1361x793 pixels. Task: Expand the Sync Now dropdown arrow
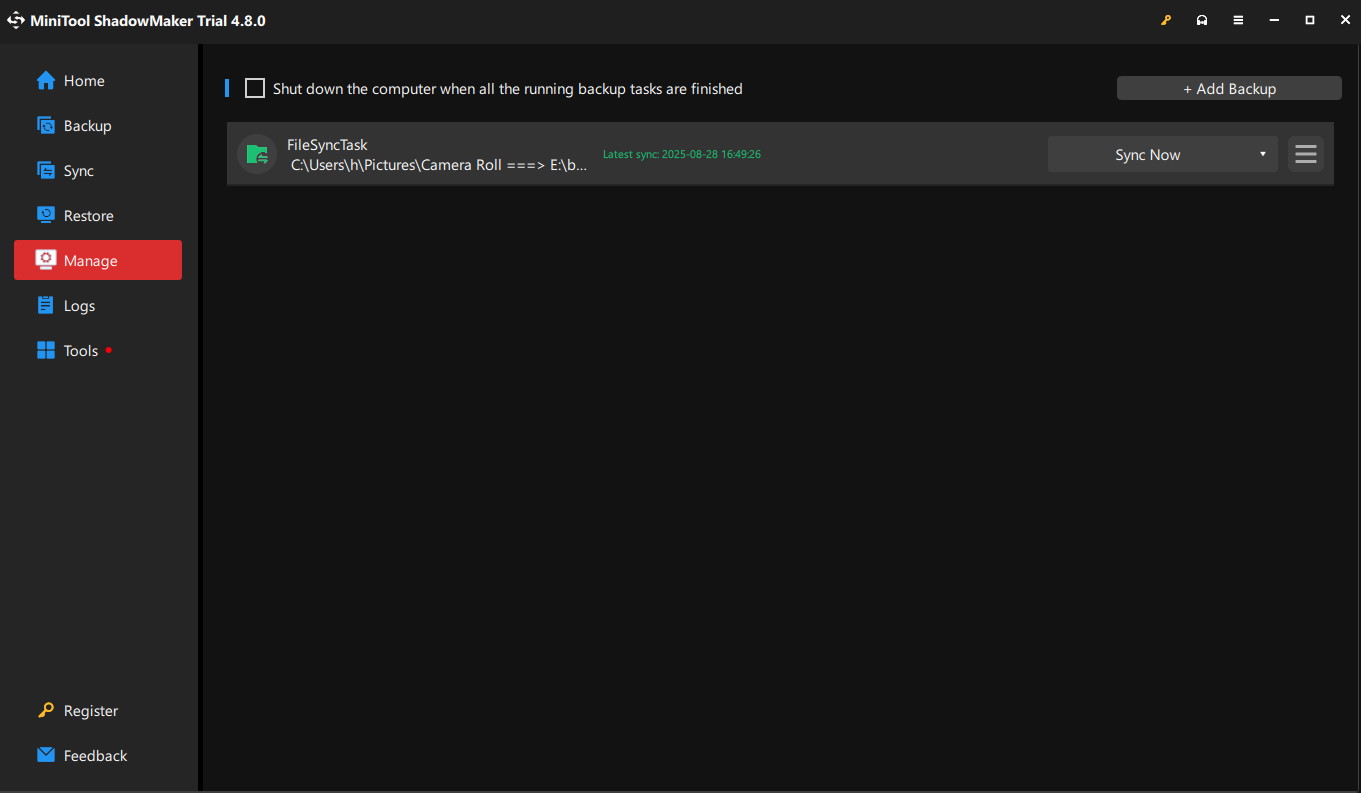[x=1262, y=154]
